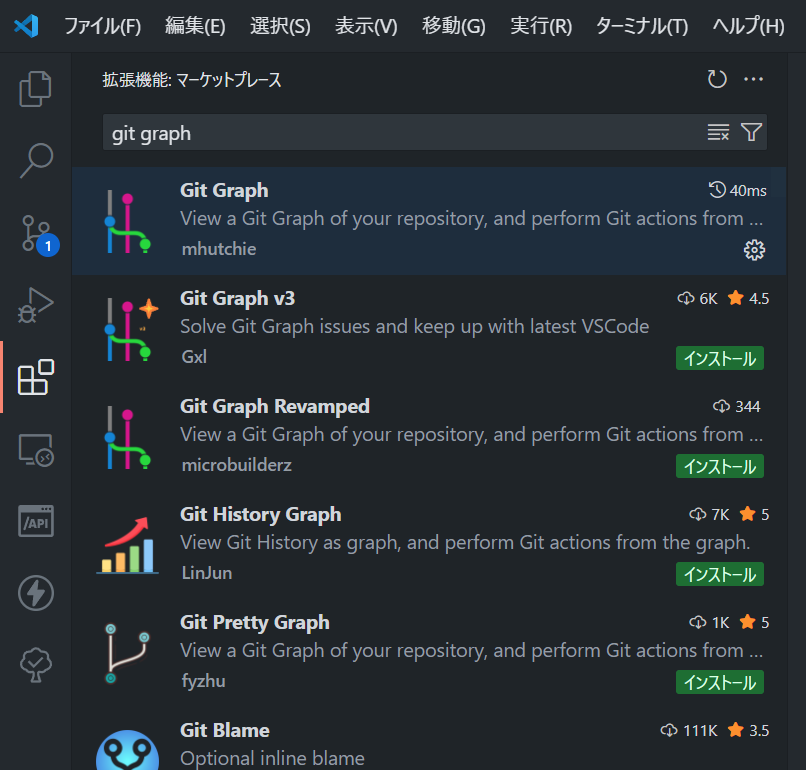Click the 1K download count of Git Pretty Graph
Viewport: 806px width, 770px height.
pyautogui.click(x=709, y=622)
